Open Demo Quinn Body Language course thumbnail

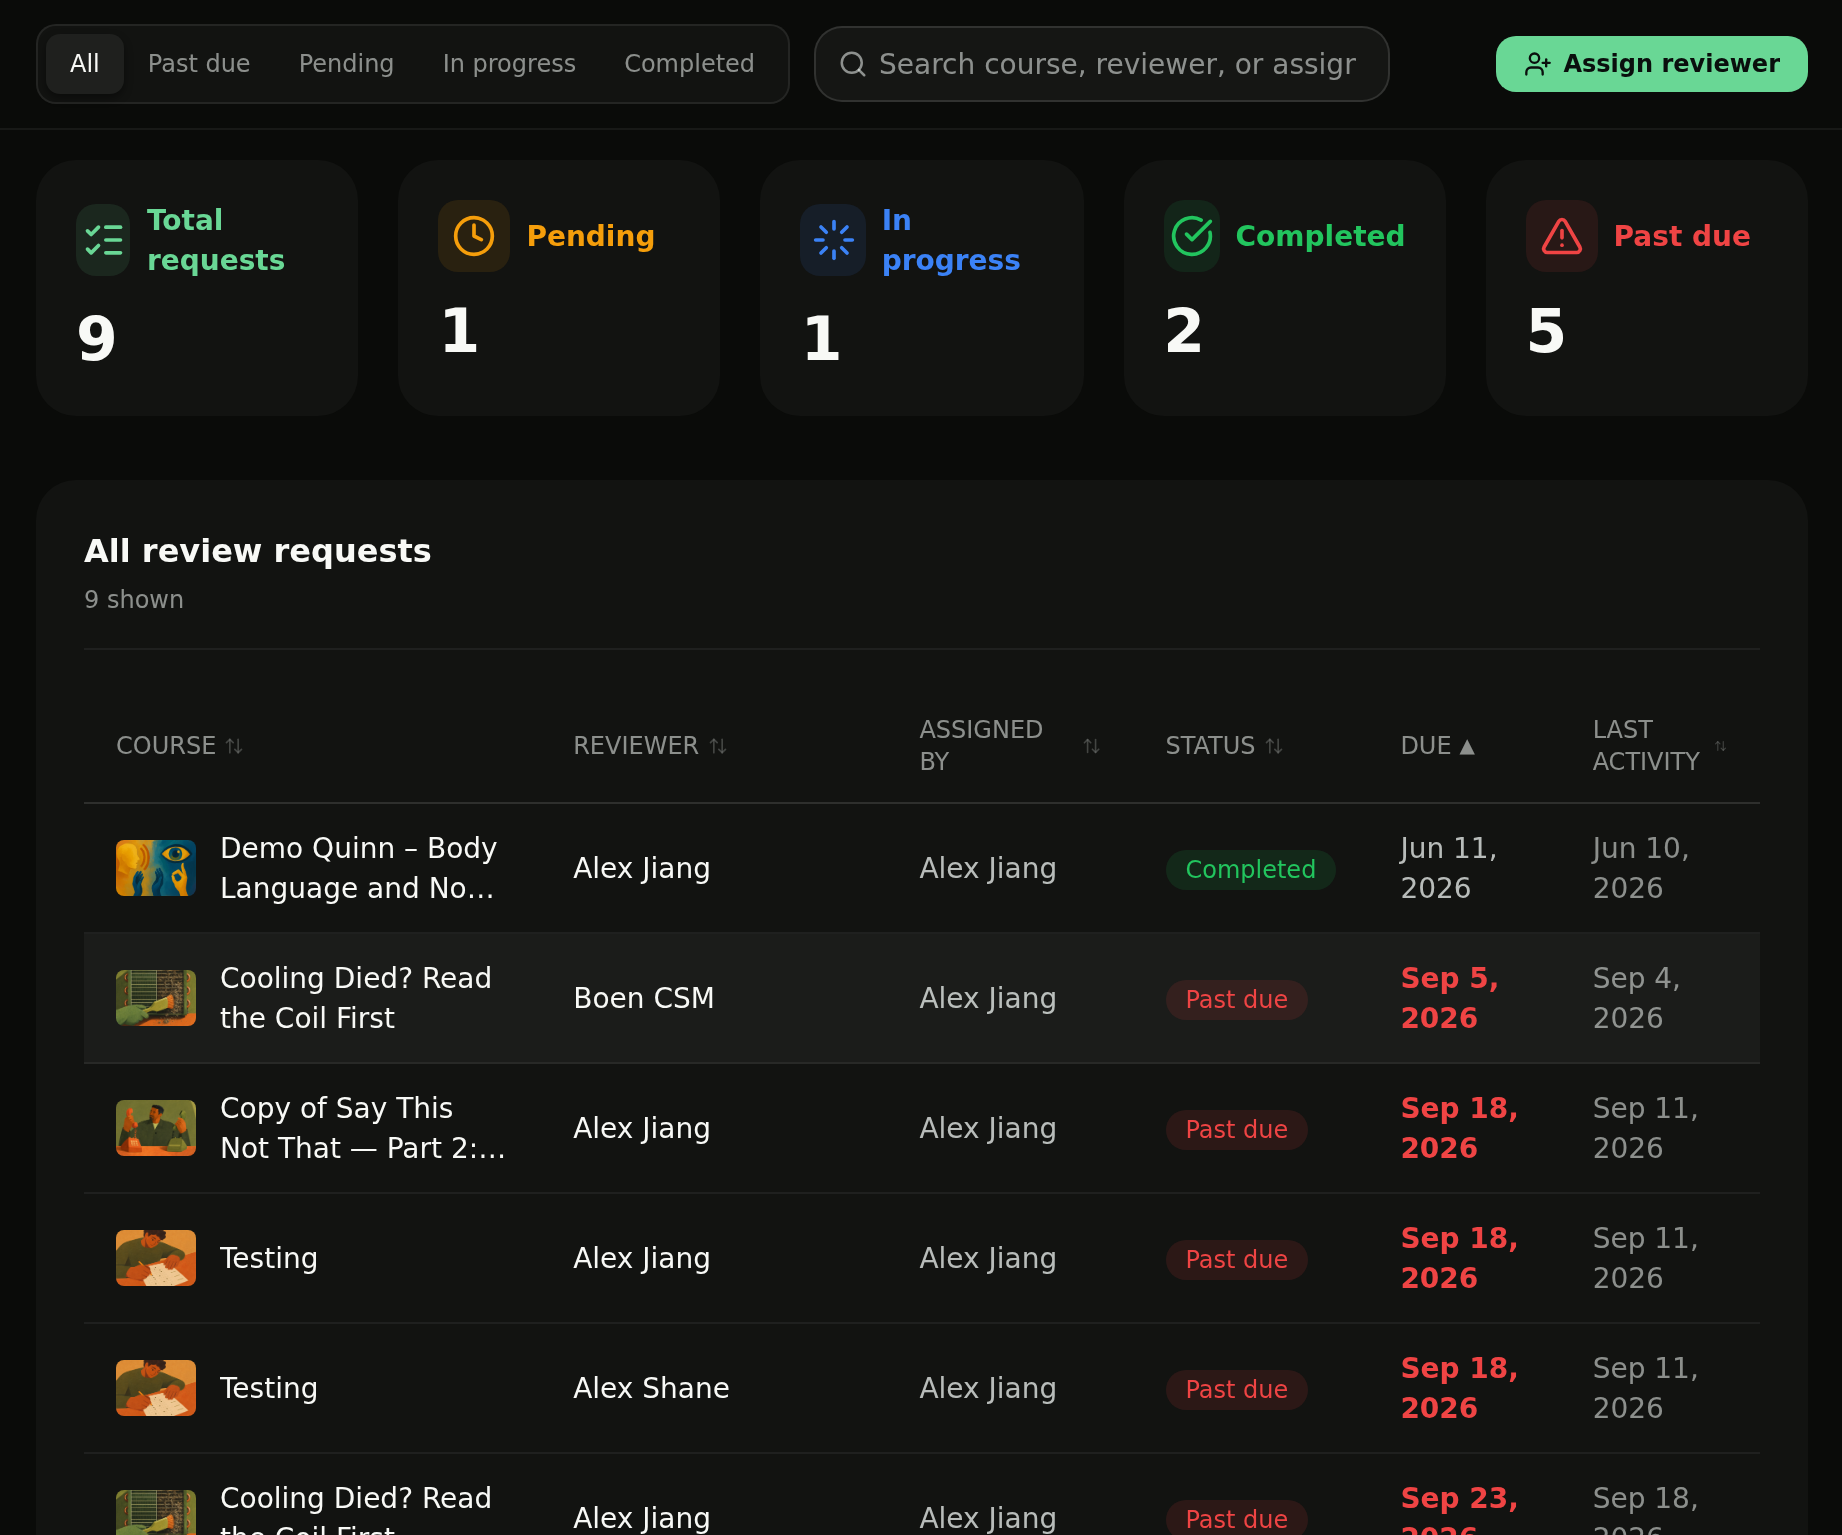click(156, 868)
